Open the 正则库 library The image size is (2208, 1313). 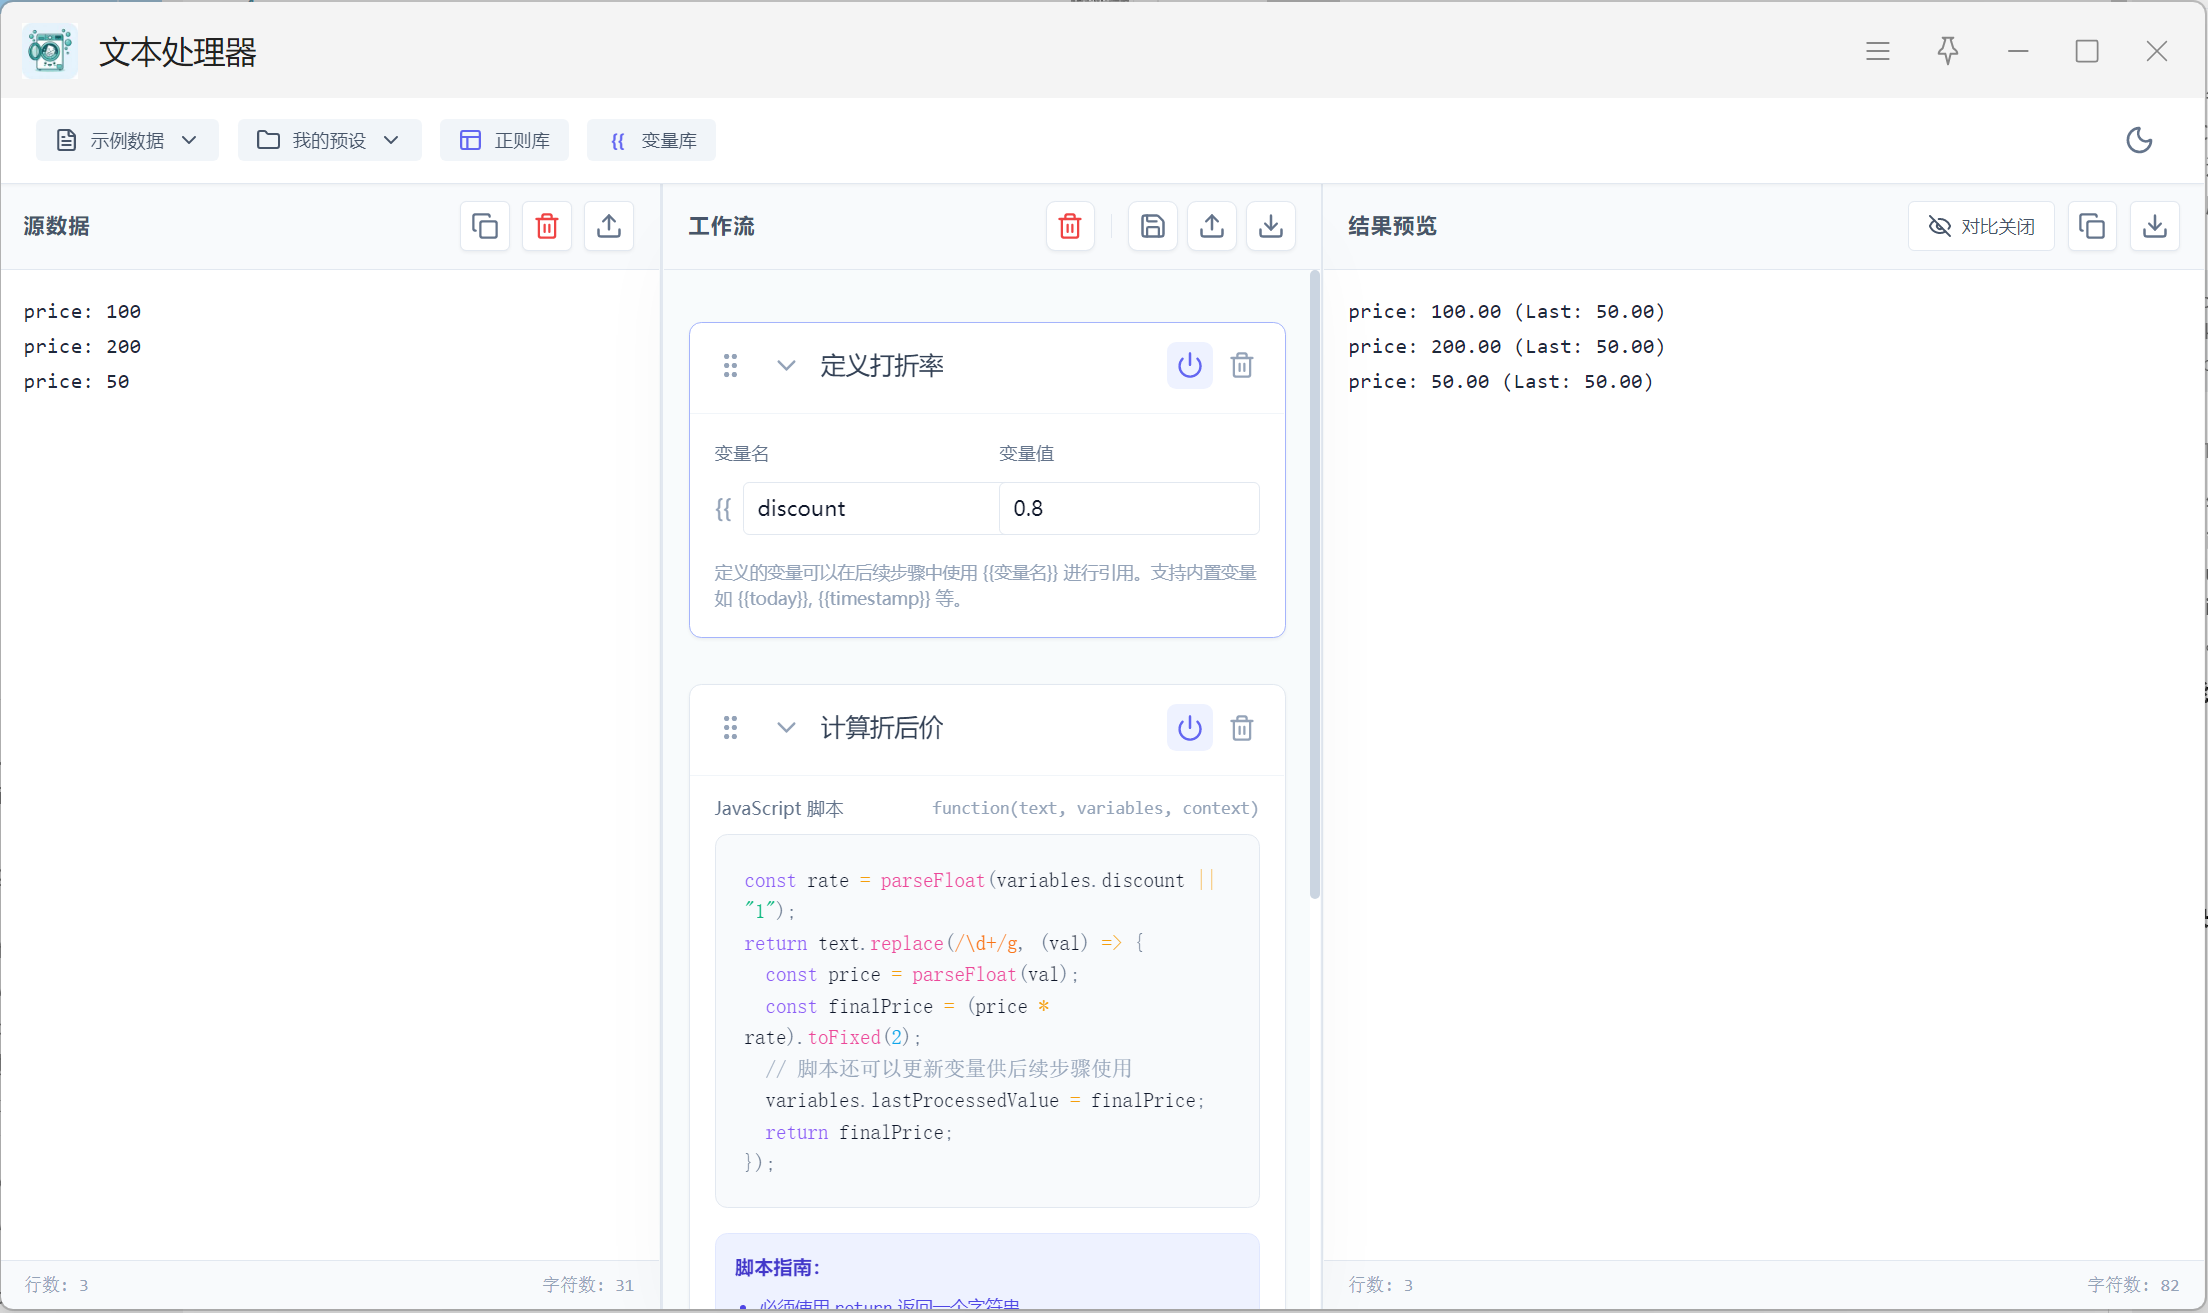pyautogui.click(x=505, y=140)
